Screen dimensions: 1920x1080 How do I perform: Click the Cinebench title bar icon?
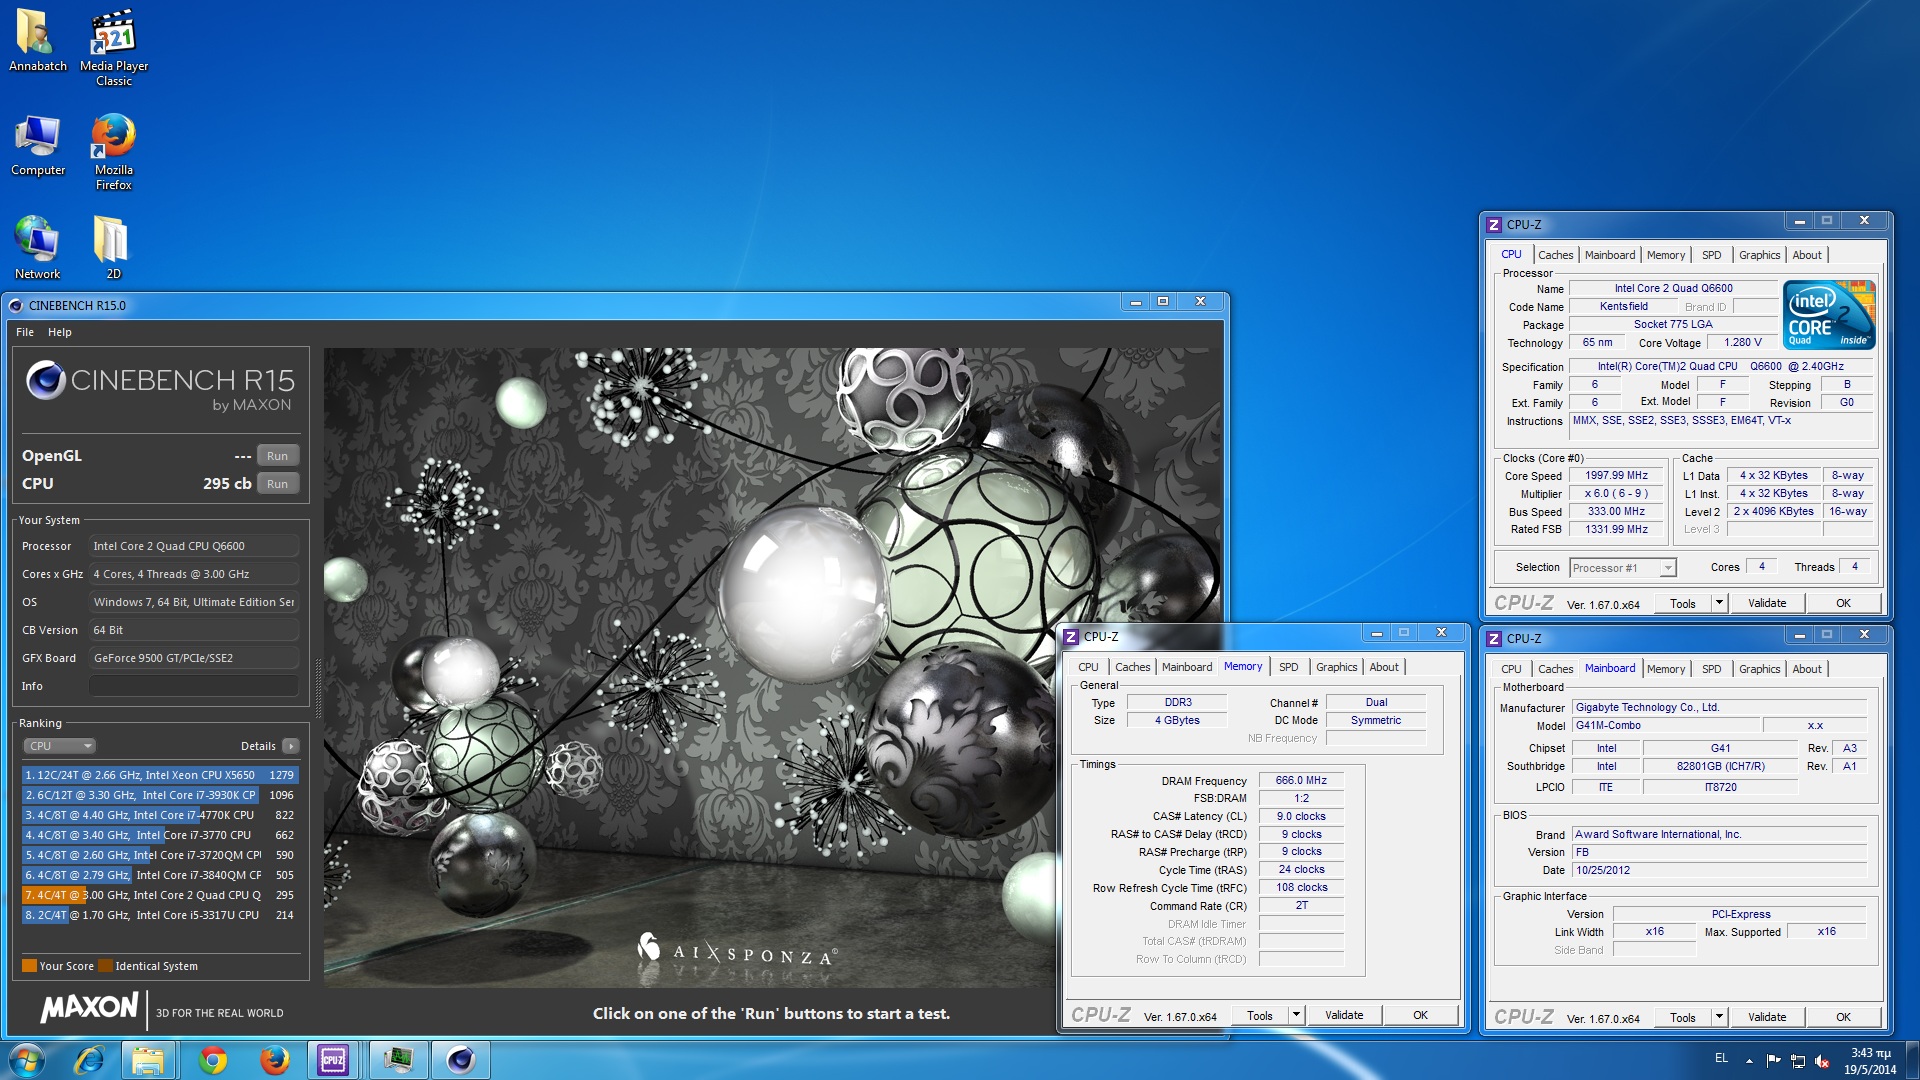pos(15,305)
